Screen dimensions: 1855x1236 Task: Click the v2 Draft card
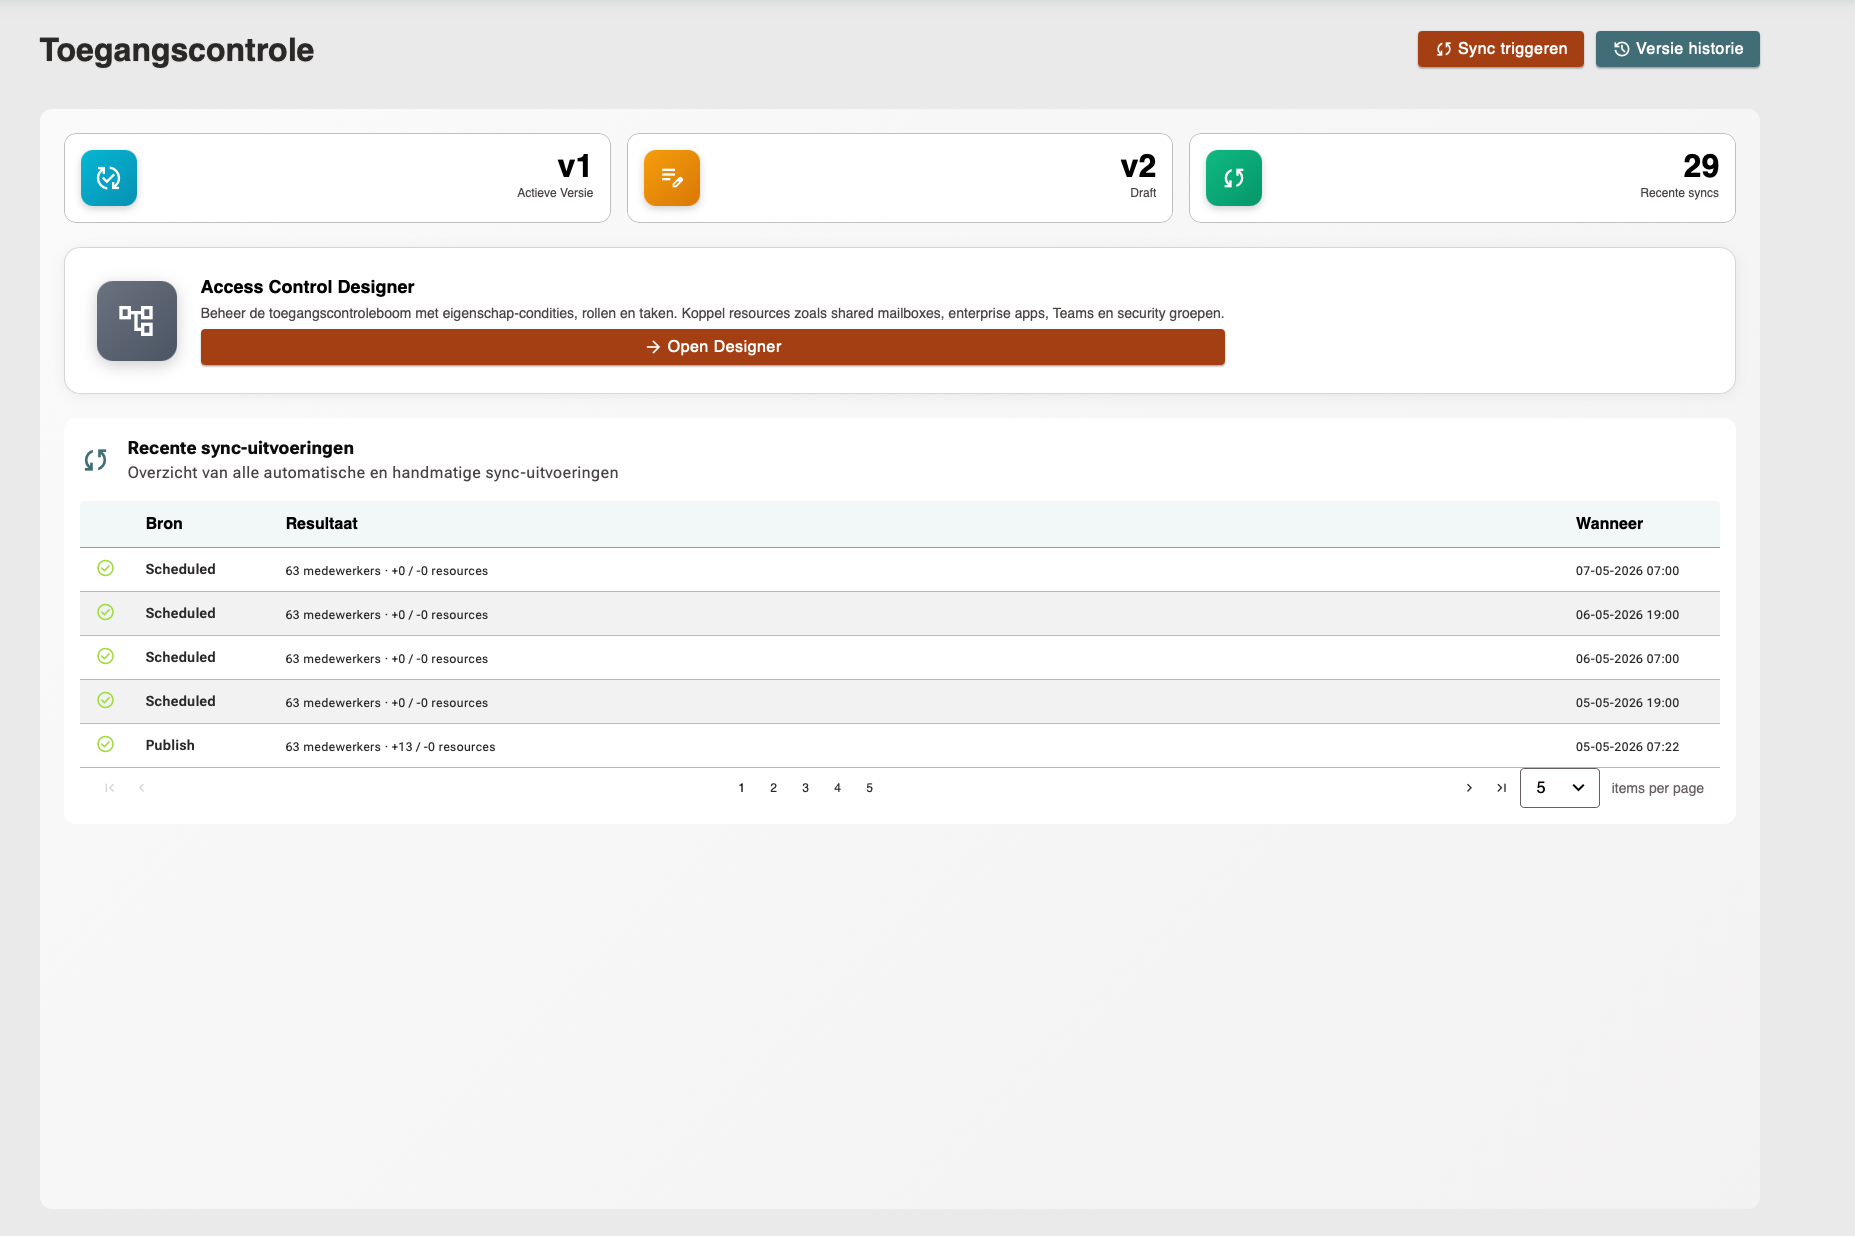(x=900, y=178)
